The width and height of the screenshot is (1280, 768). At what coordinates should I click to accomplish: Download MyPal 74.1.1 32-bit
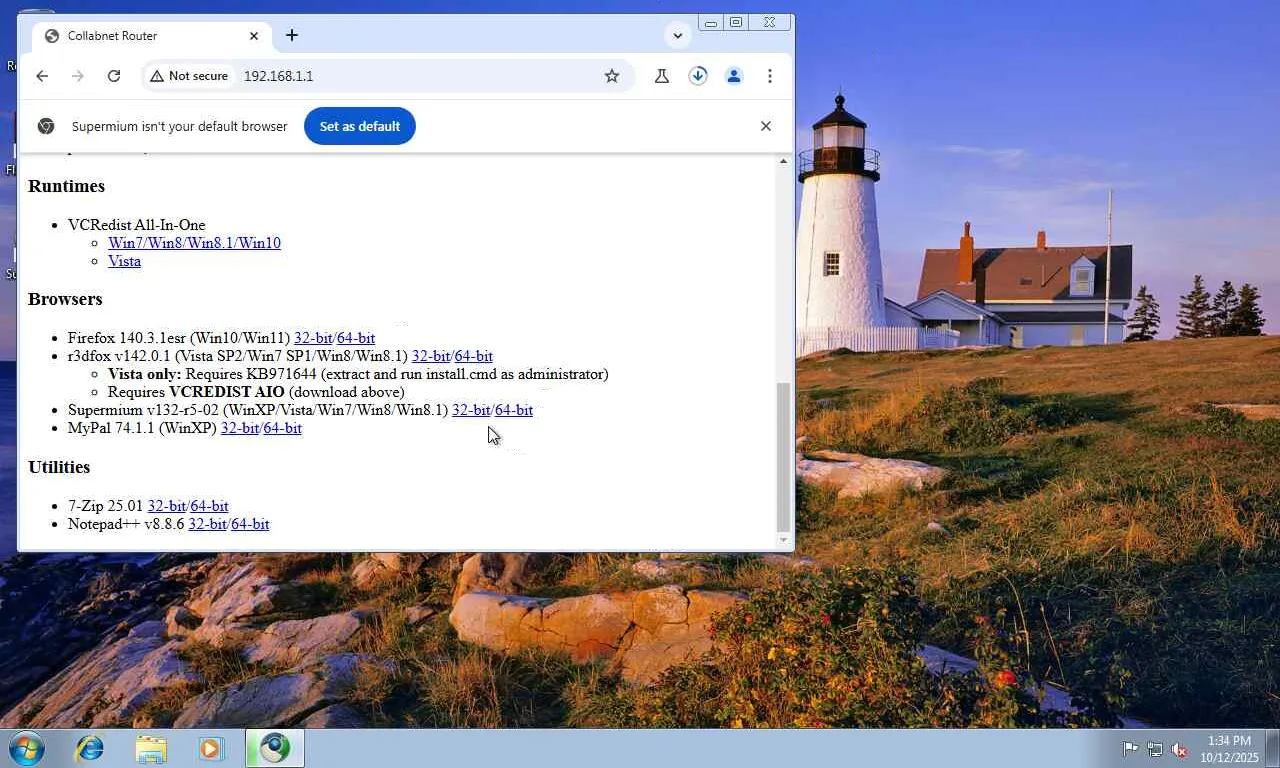point(240,428)
